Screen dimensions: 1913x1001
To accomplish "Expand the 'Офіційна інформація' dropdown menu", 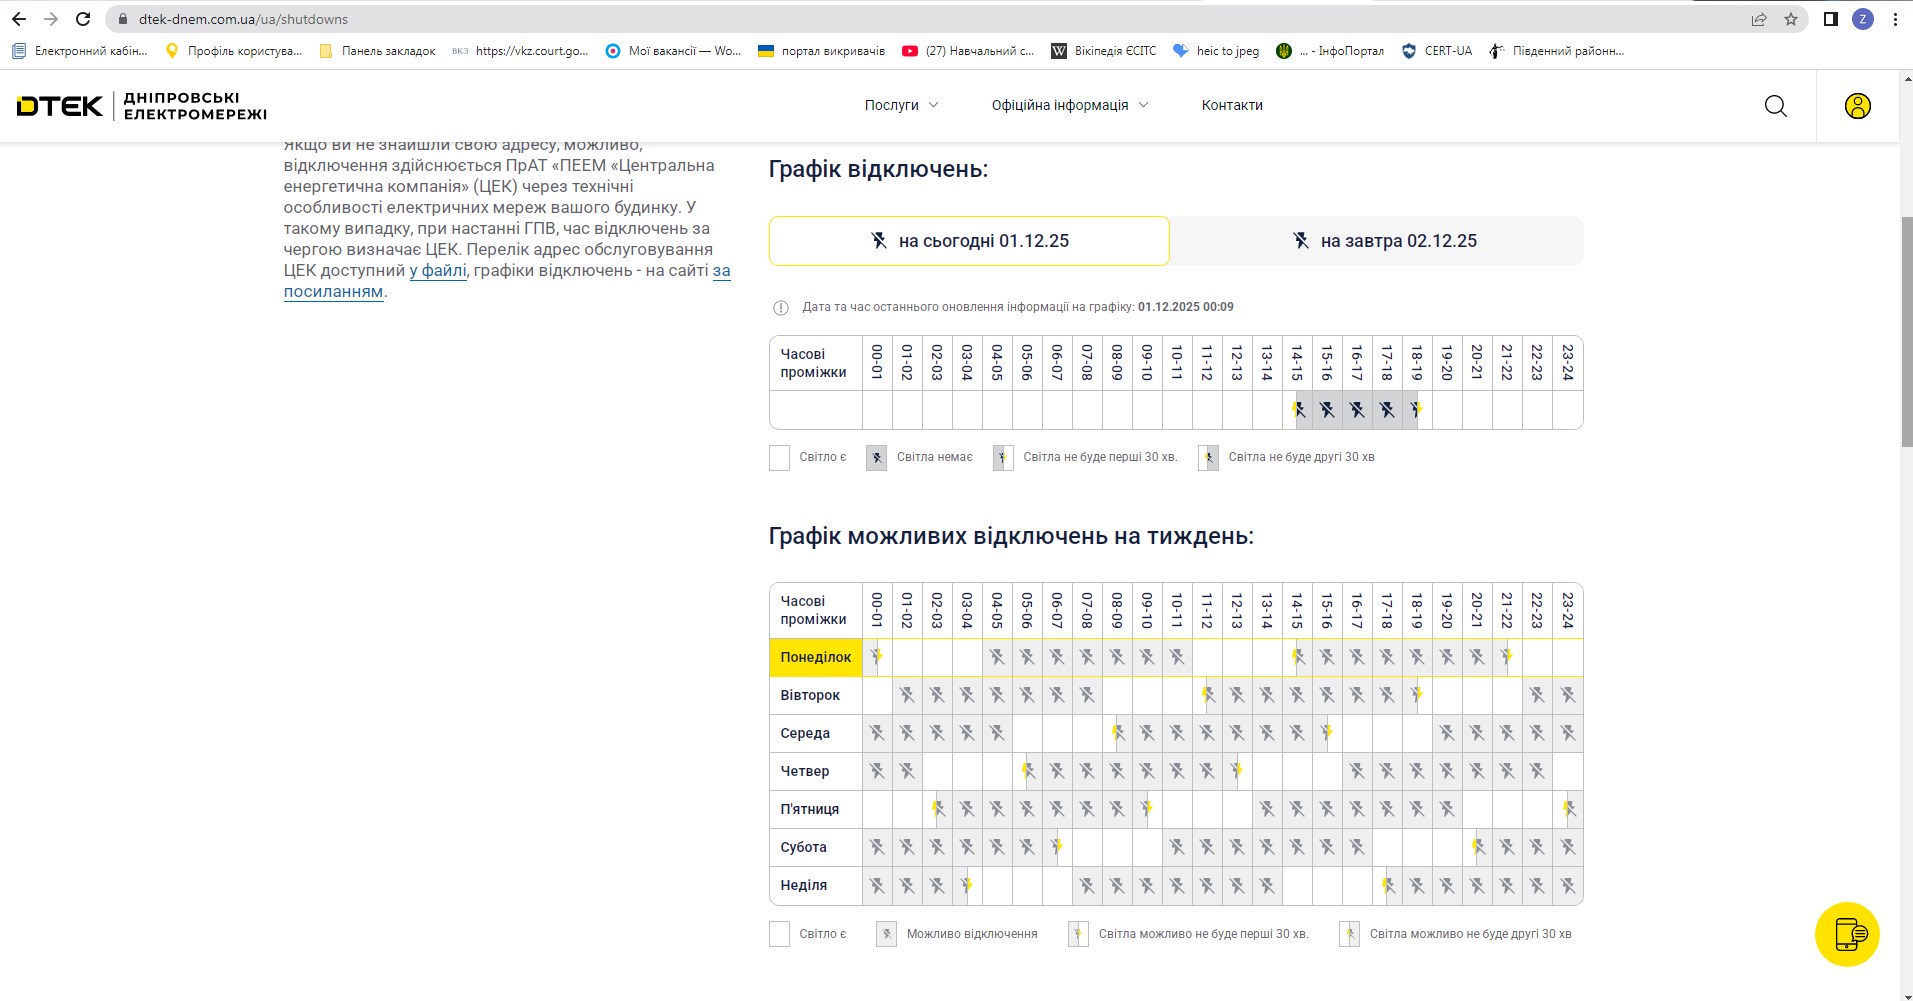I will pos(1069,105).
